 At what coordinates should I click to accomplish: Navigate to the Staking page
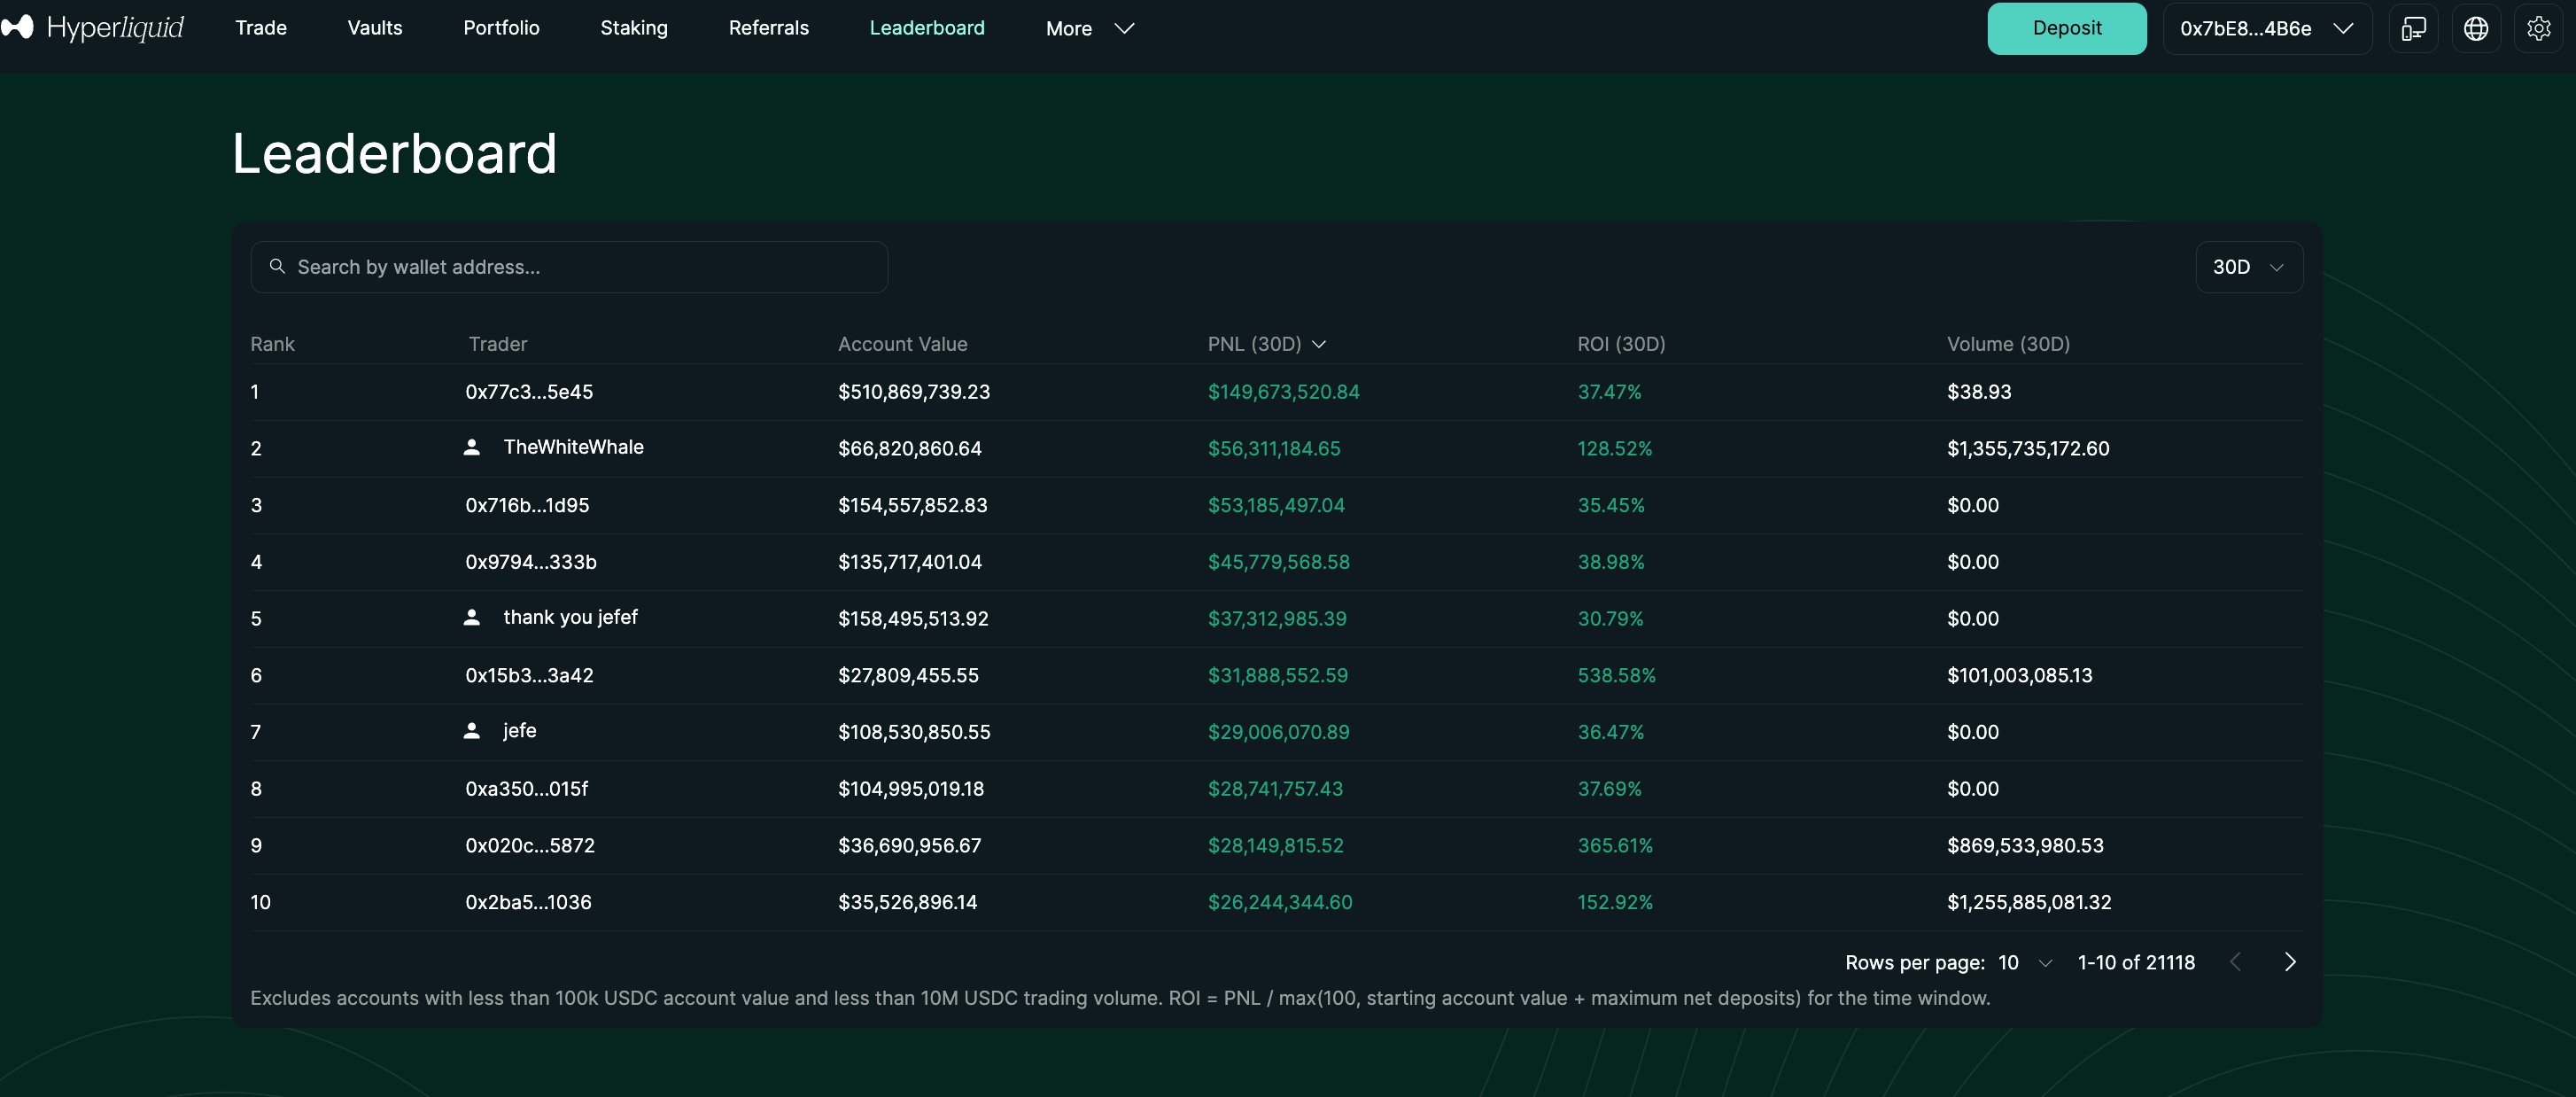click(x=633, y=28)
